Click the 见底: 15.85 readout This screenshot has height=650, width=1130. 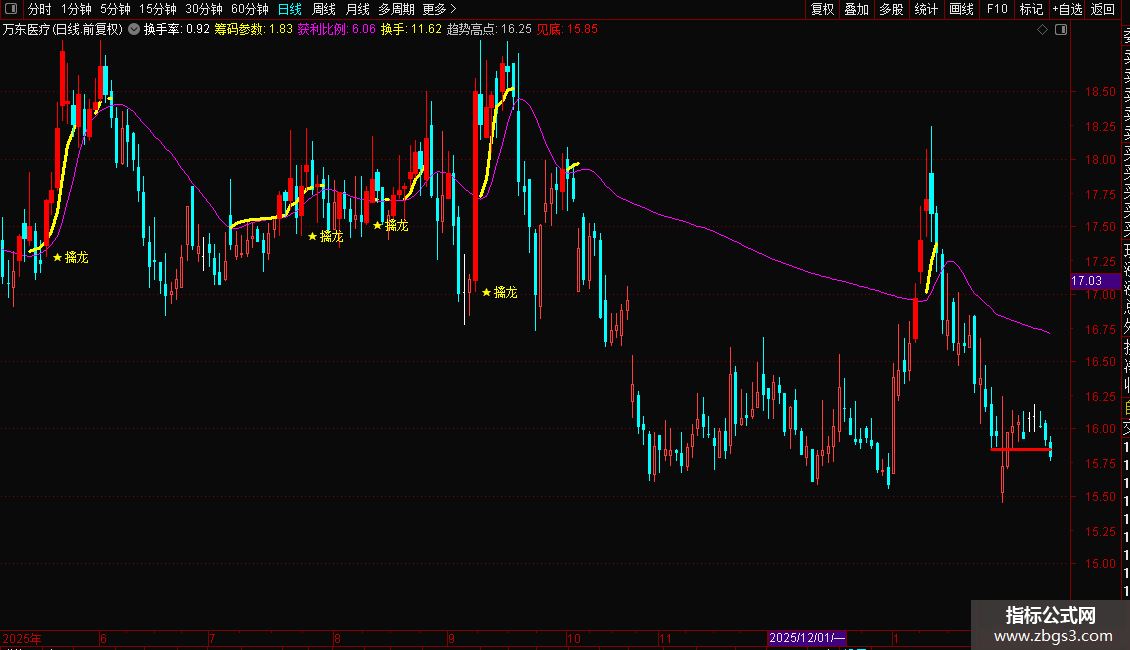click(x=567, y=30)
